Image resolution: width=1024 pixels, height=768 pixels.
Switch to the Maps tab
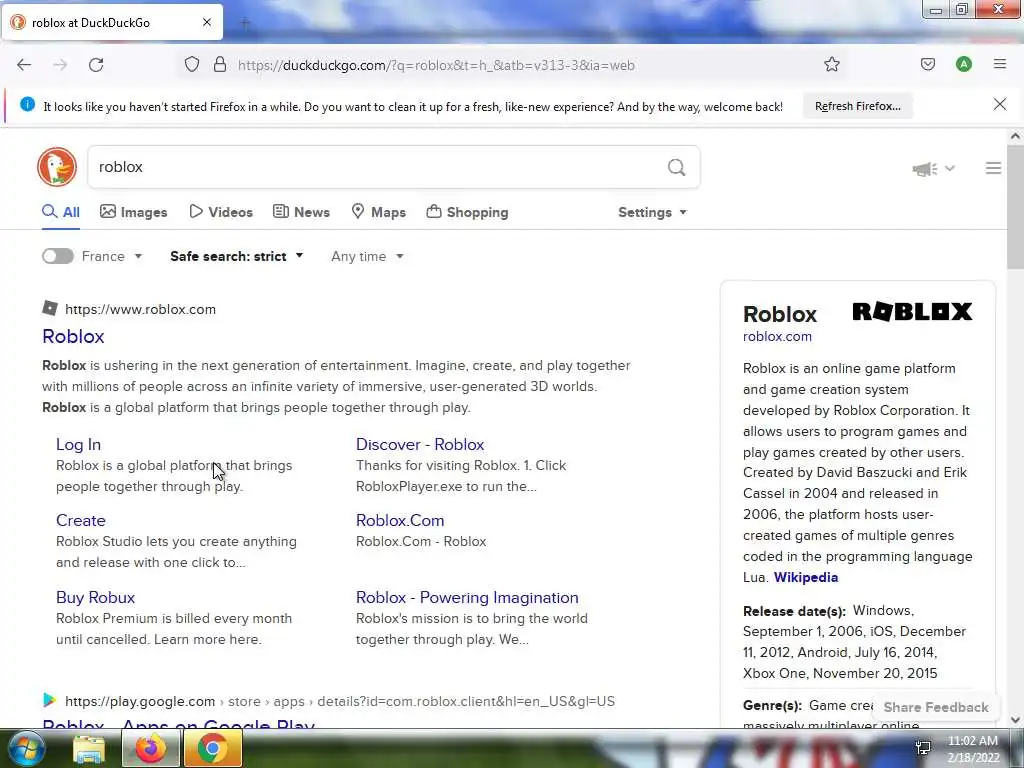(x=379, y=212)
